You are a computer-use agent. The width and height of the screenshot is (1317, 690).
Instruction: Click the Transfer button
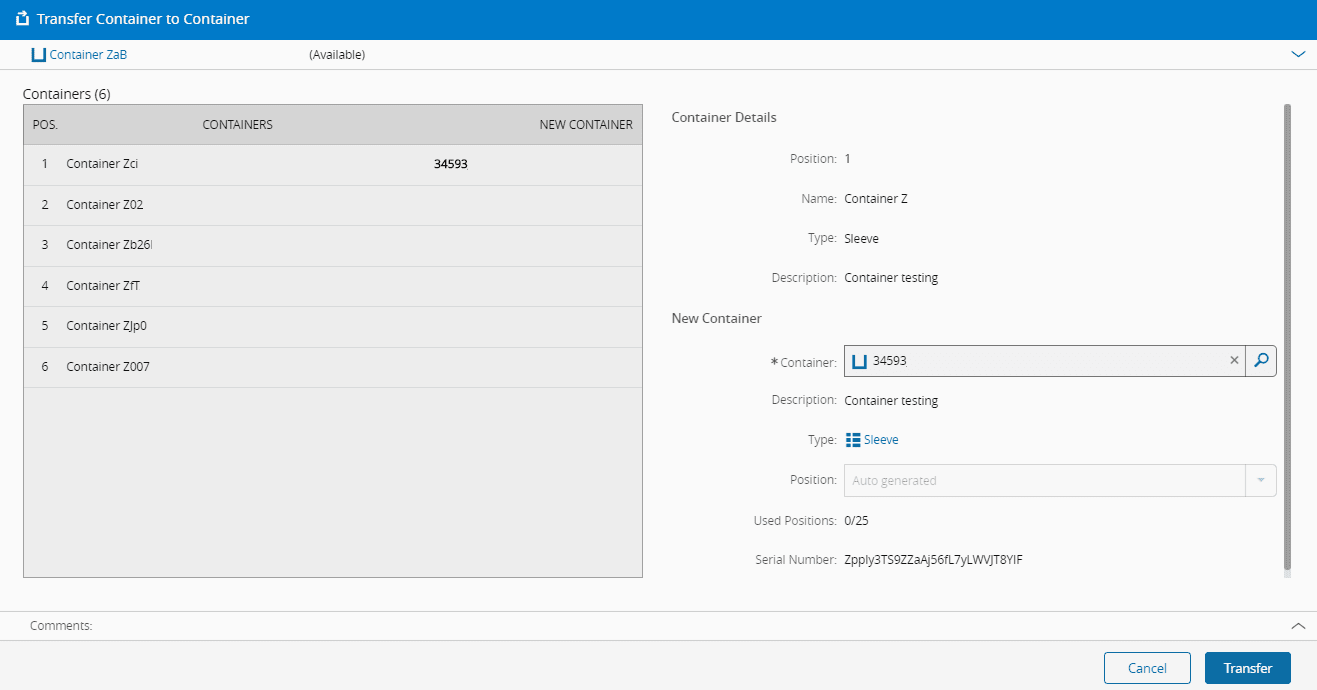pyautogui.click(x=1247, y=668)
